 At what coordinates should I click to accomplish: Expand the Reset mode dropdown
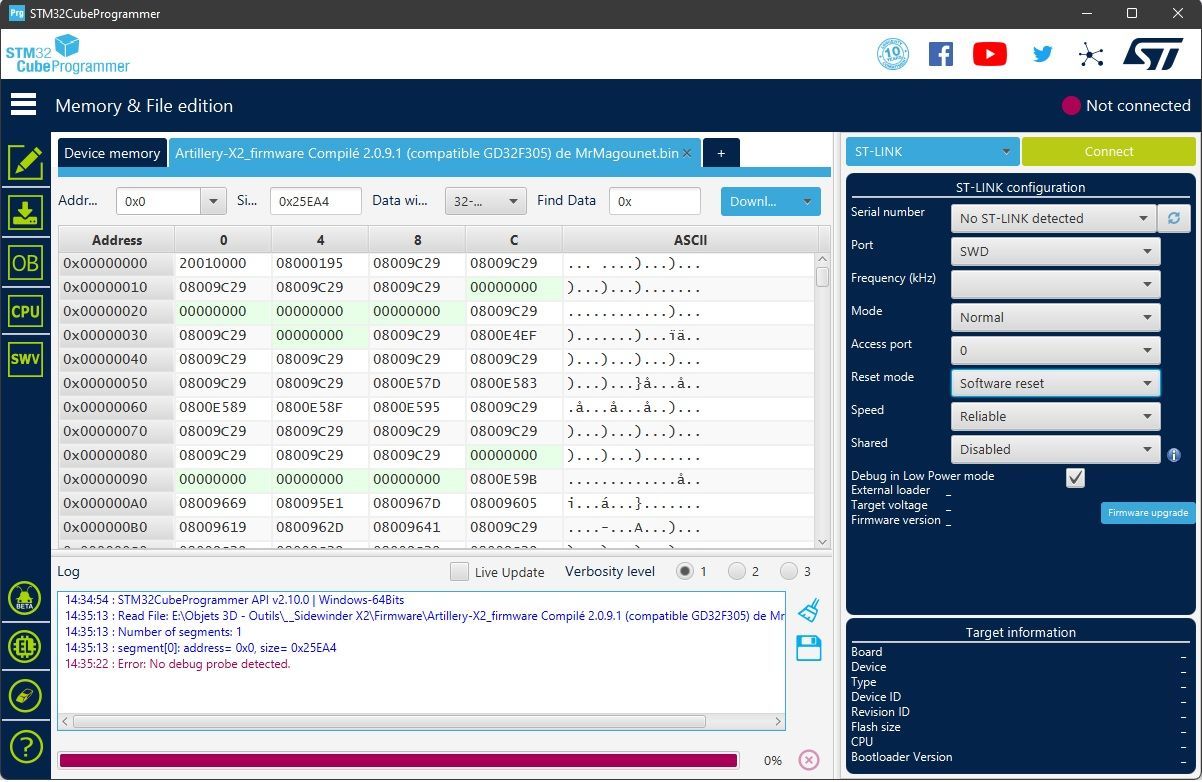pos(1055,383)
